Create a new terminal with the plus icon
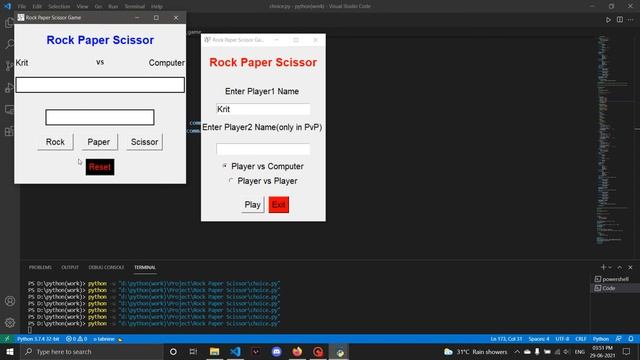This screenshot has width=640, height=360. coord(603,267)
